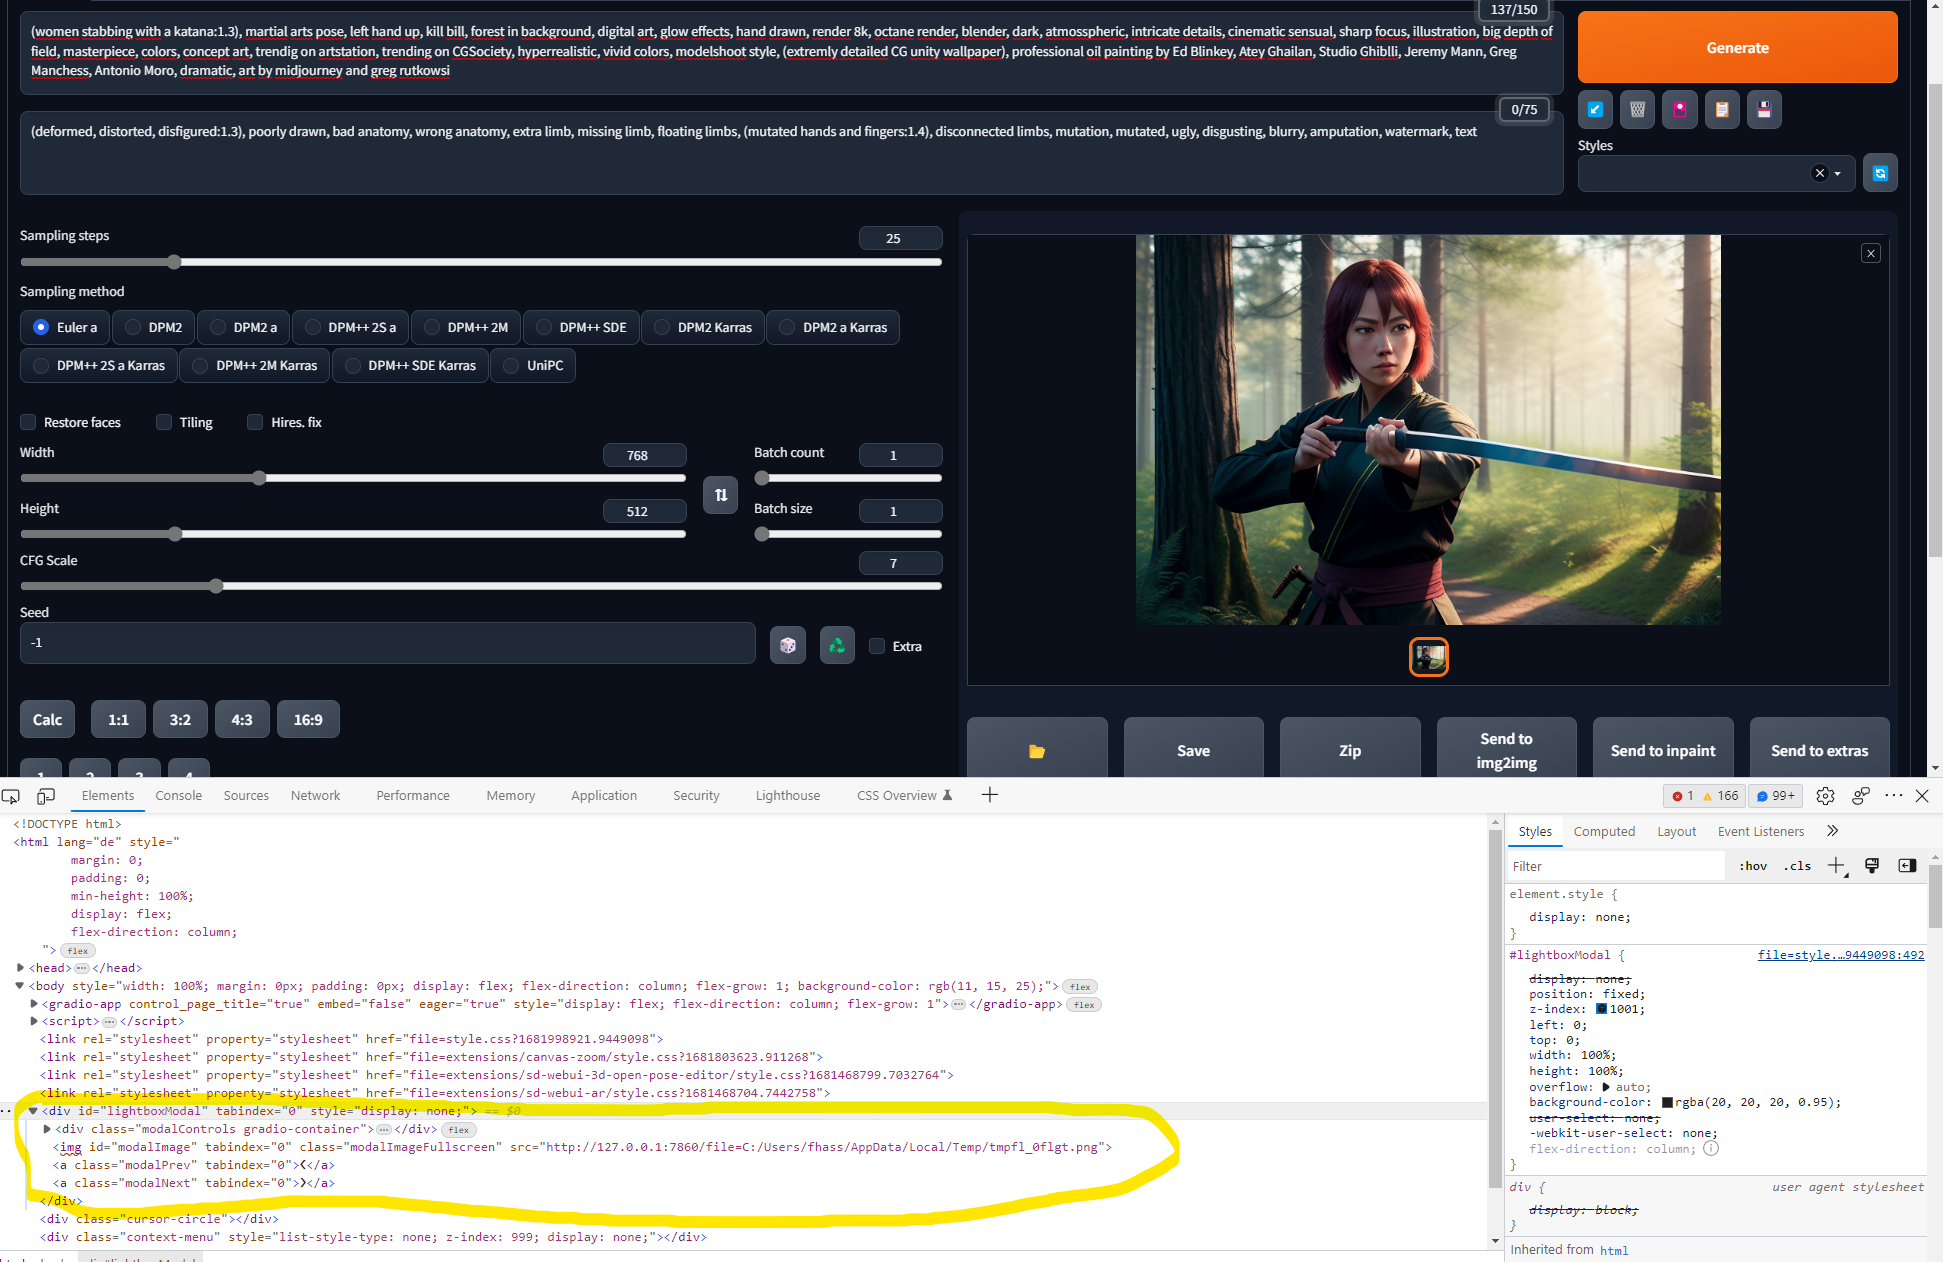
Task: Clear the prompt using the trashcan icon
Action: point(1637,110)
